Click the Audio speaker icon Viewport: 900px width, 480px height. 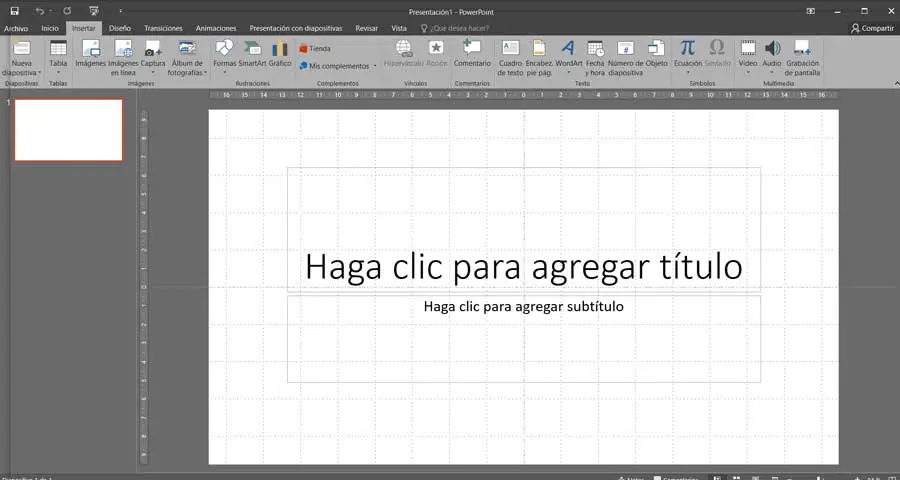(x=773, y=48)
